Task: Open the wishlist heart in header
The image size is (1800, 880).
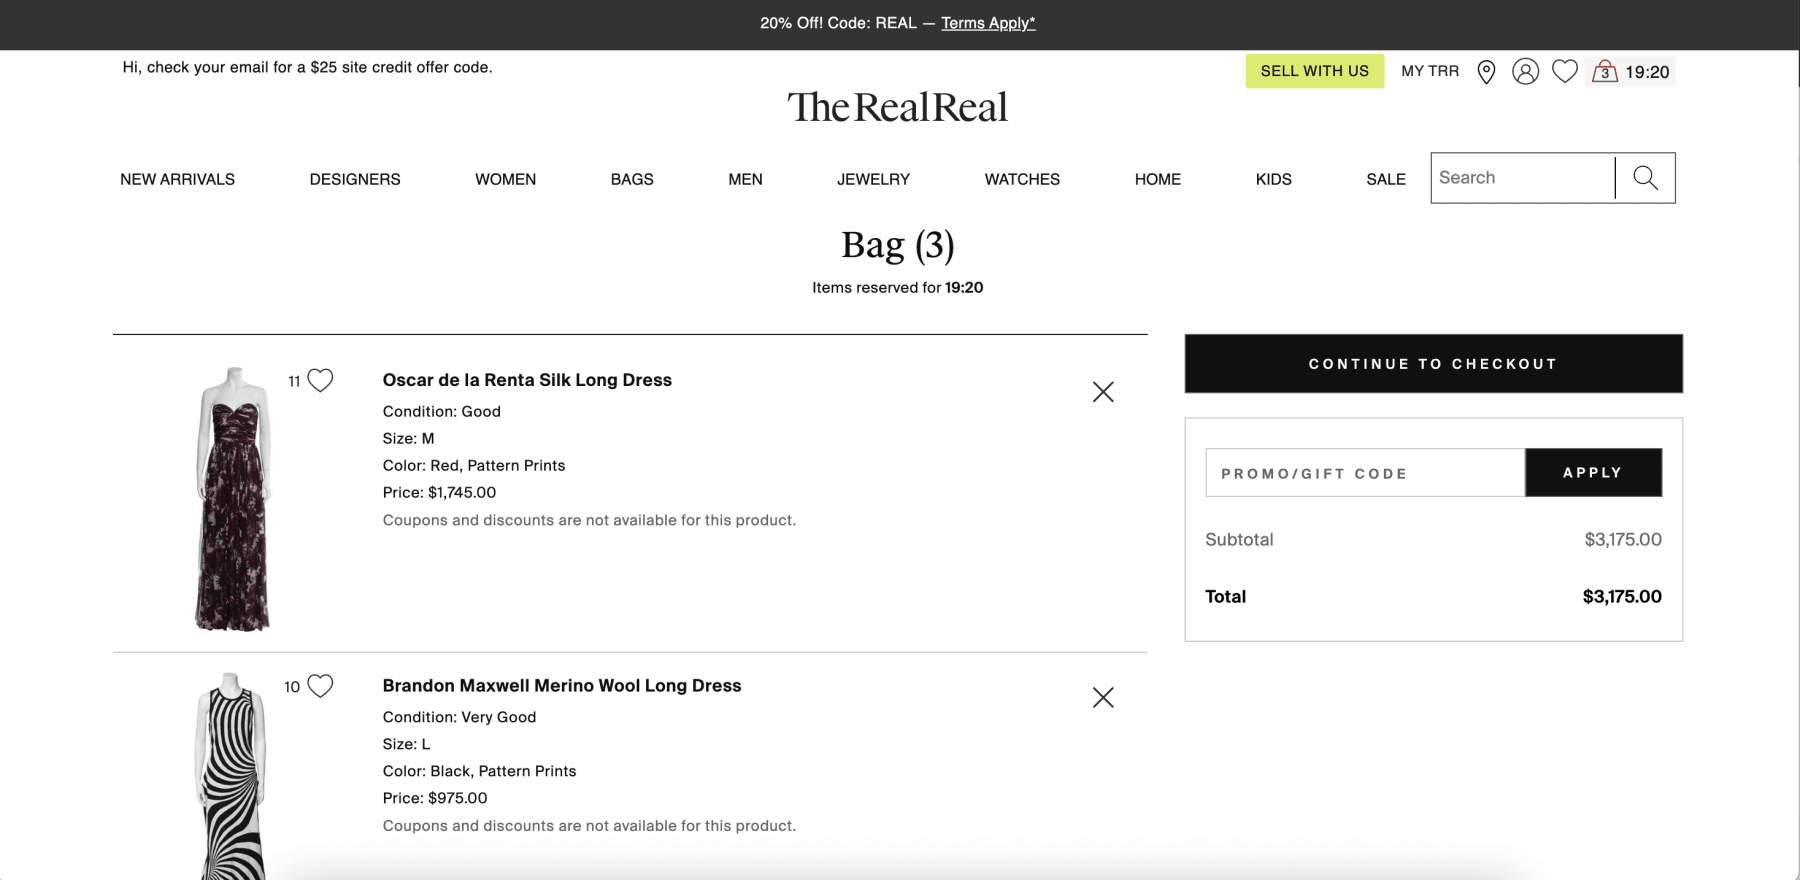Action: [1564, 72]
